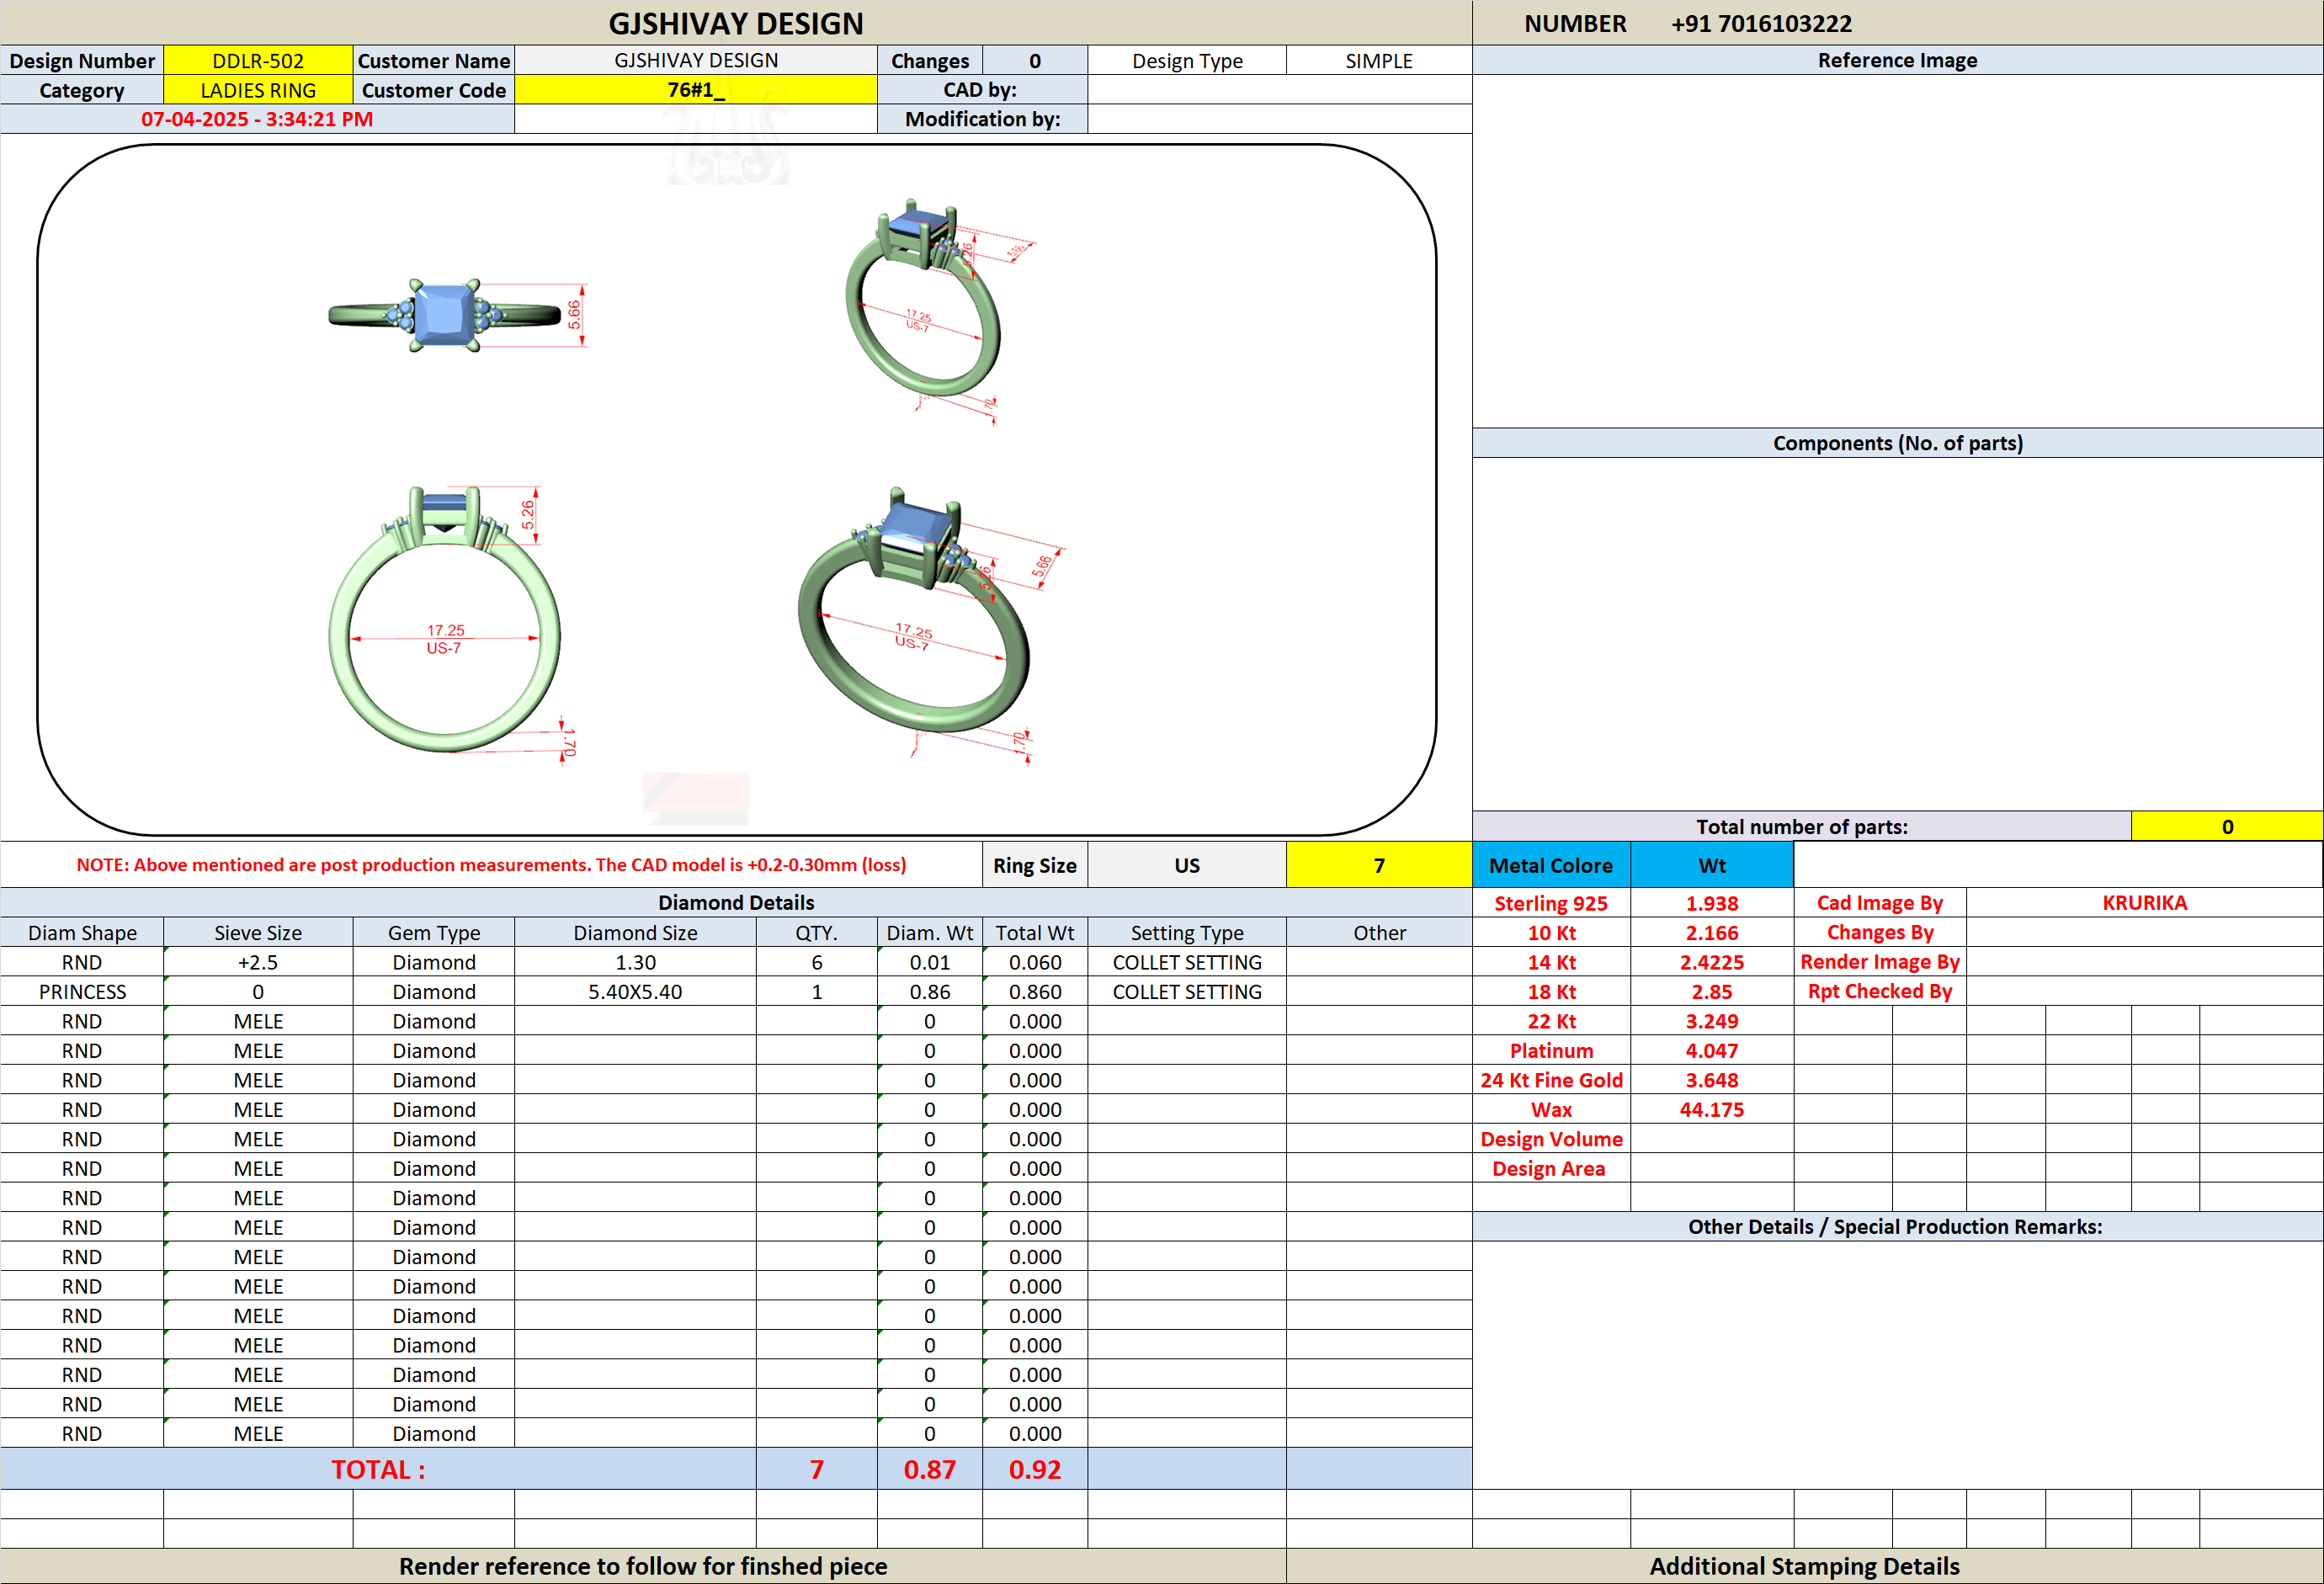Click the top-view ring render thumbnail

pyautogui.click(x=445, y=315)
